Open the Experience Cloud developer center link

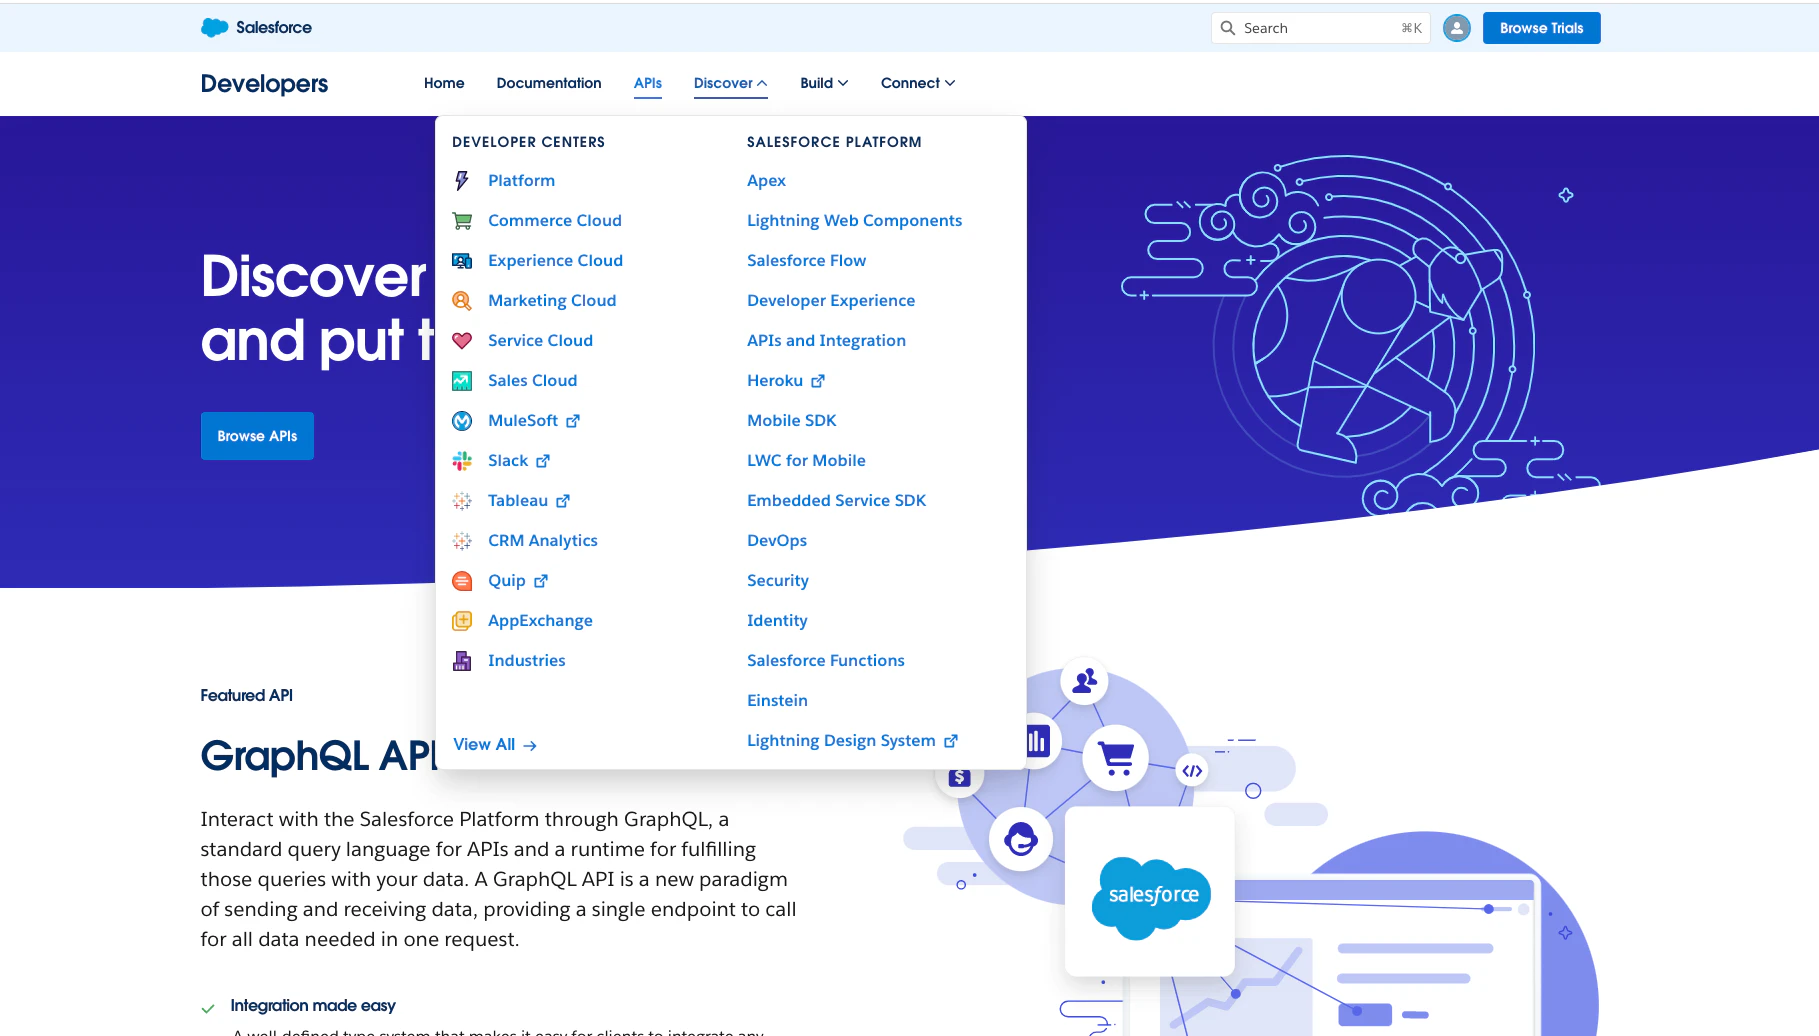point(555,260)
